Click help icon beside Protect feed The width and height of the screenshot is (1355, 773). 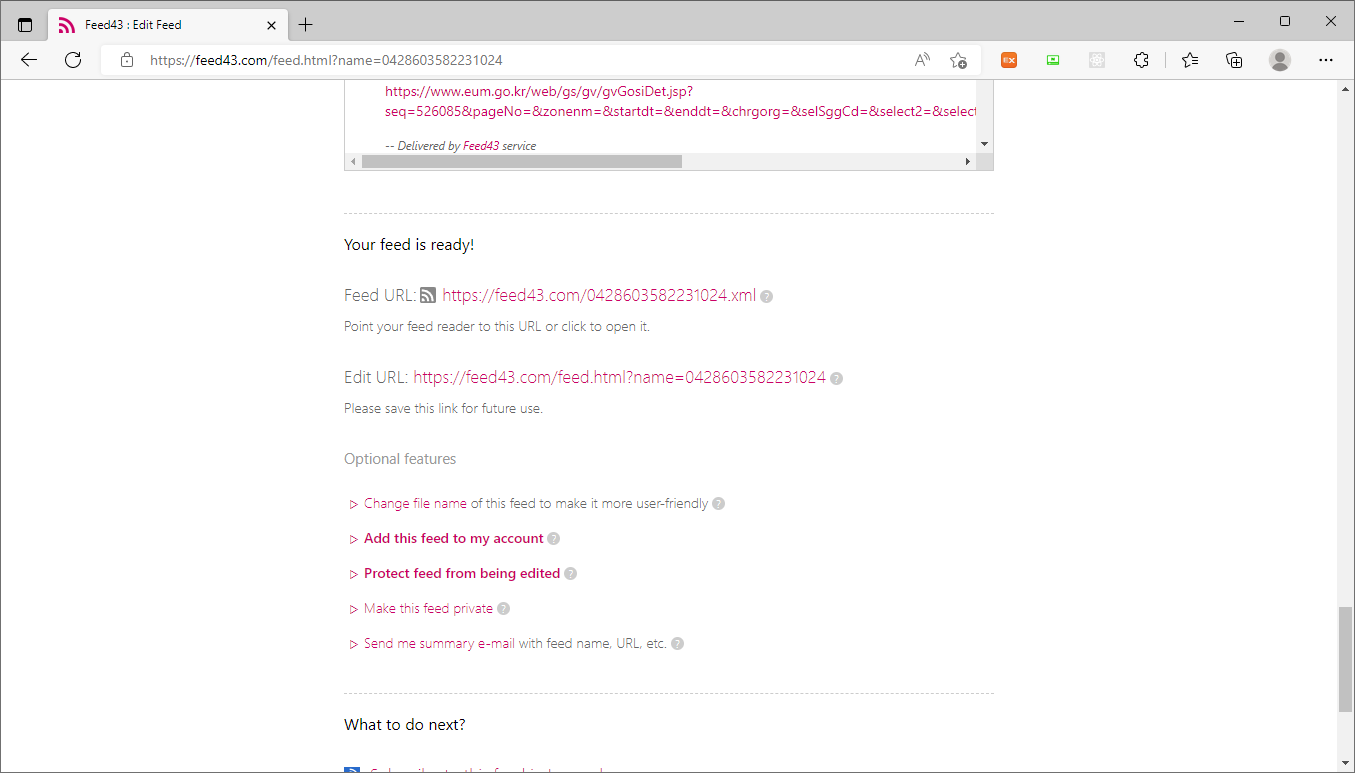click(x=570, y=574)
